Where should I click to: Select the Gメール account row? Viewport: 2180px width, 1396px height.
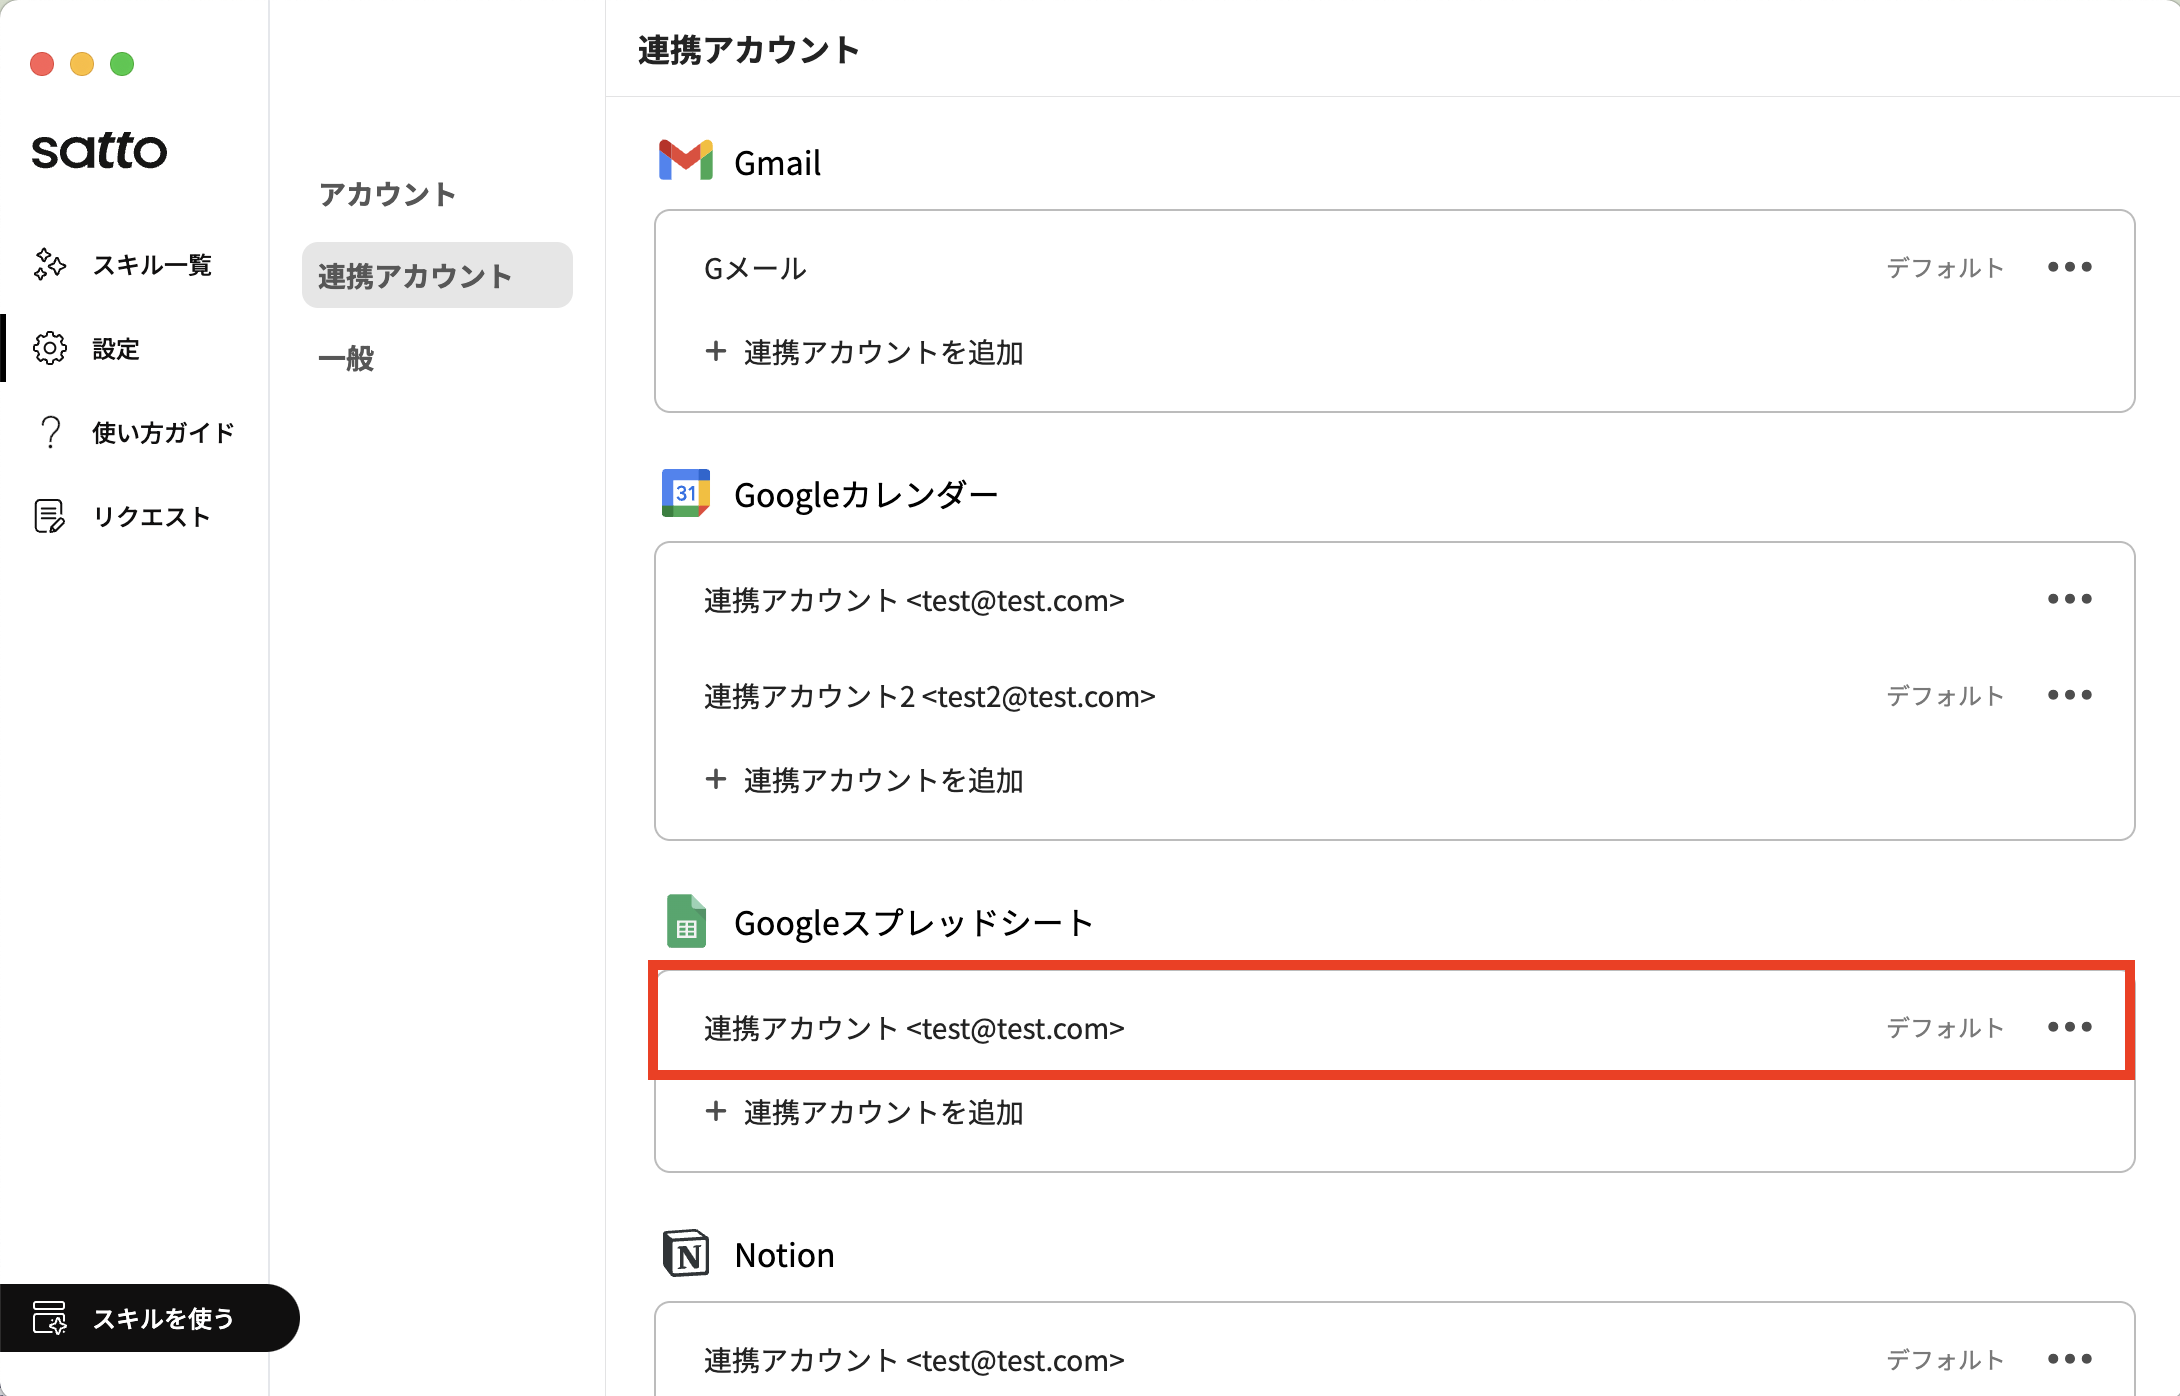[1394, 267]
